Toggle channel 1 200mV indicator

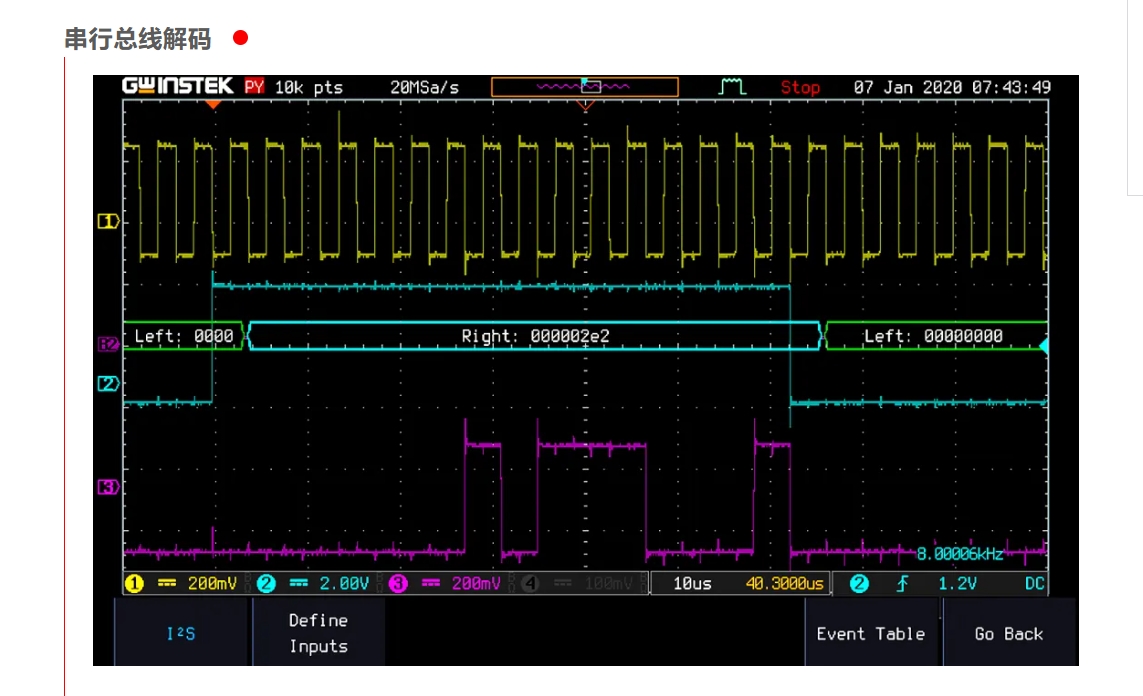(181, 583)
